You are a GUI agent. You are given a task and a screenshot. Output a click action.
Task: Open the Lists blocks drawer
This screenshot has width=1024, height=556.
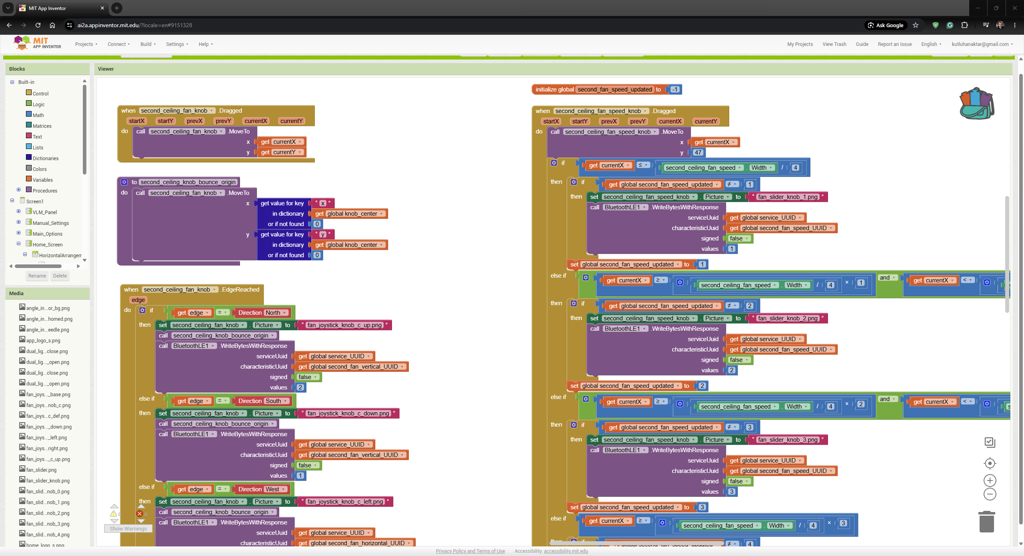pos(35,147)
